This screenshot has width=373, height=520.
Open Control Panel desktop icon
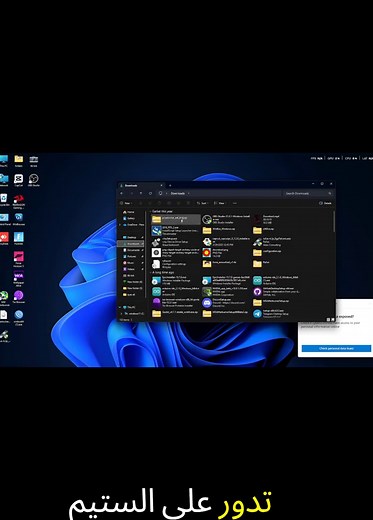click(4, 219)
